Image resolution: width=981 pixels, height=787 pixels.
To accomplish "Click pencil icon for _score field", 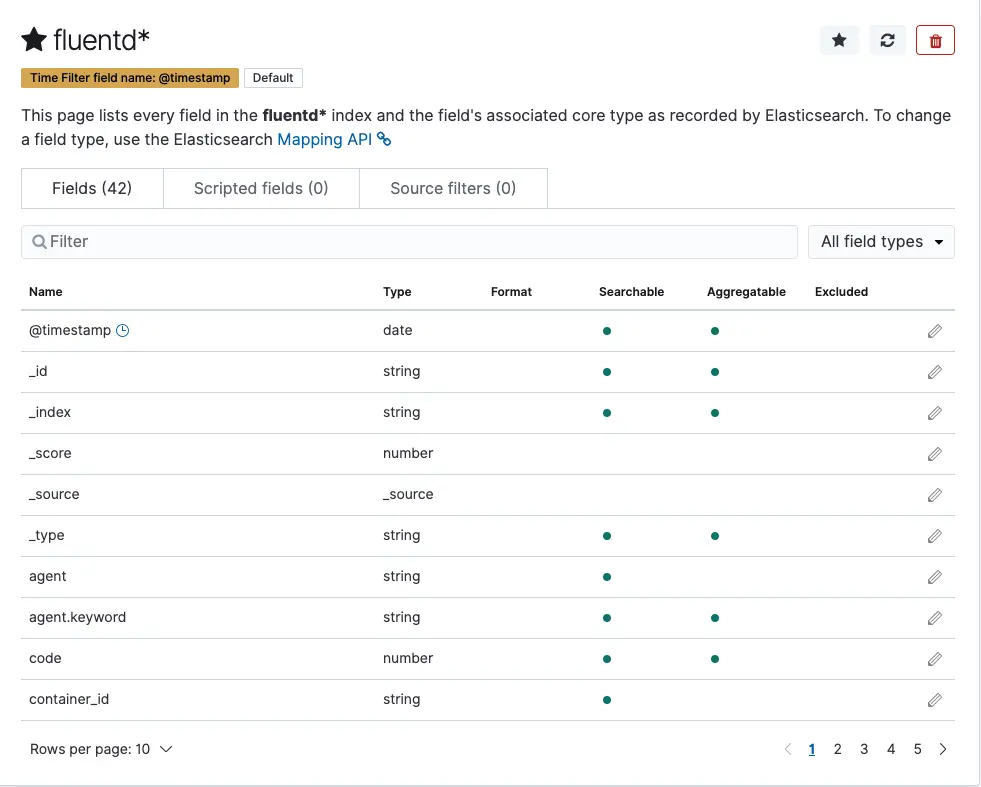I will (x=935, y=454).
